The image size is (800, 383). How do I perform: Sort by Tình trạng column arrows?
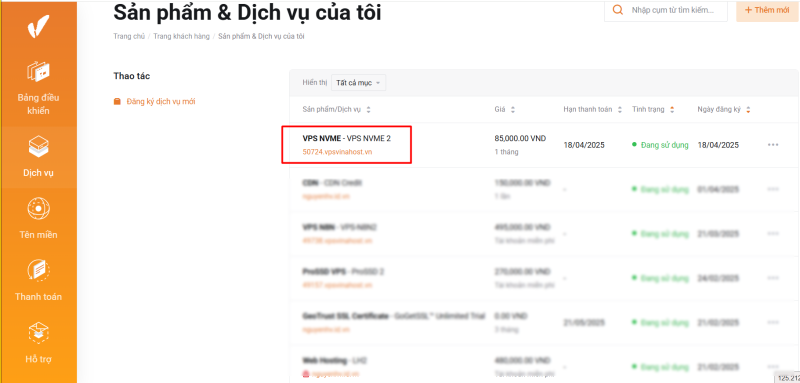(672, 110)
